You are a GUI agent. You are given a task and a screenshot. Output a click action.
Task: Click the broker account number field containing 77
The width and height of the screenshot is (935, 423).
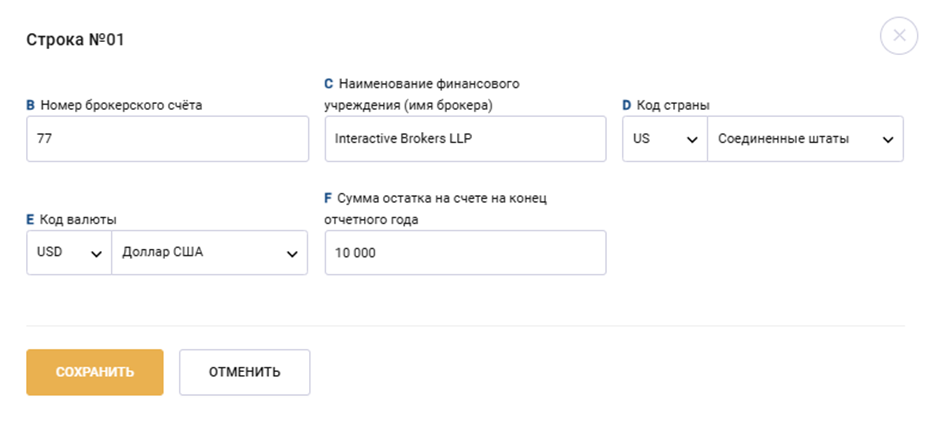(x=167, y=139)
